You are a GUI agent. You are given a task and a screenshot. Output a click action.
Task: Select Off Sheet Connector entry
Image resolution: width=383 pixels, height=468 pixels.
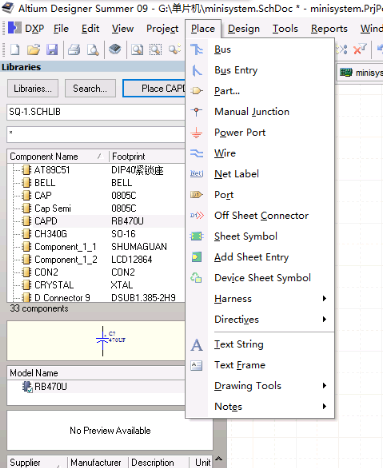[260, 216]
